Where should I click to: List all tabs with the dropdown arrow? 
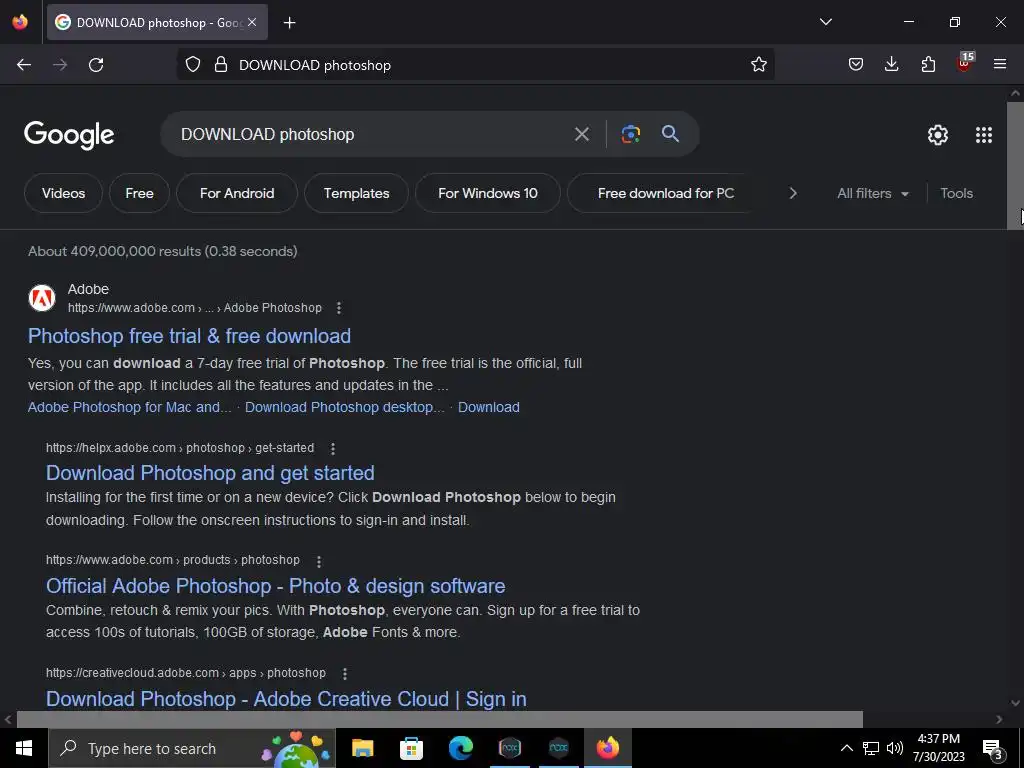(826, 22)
